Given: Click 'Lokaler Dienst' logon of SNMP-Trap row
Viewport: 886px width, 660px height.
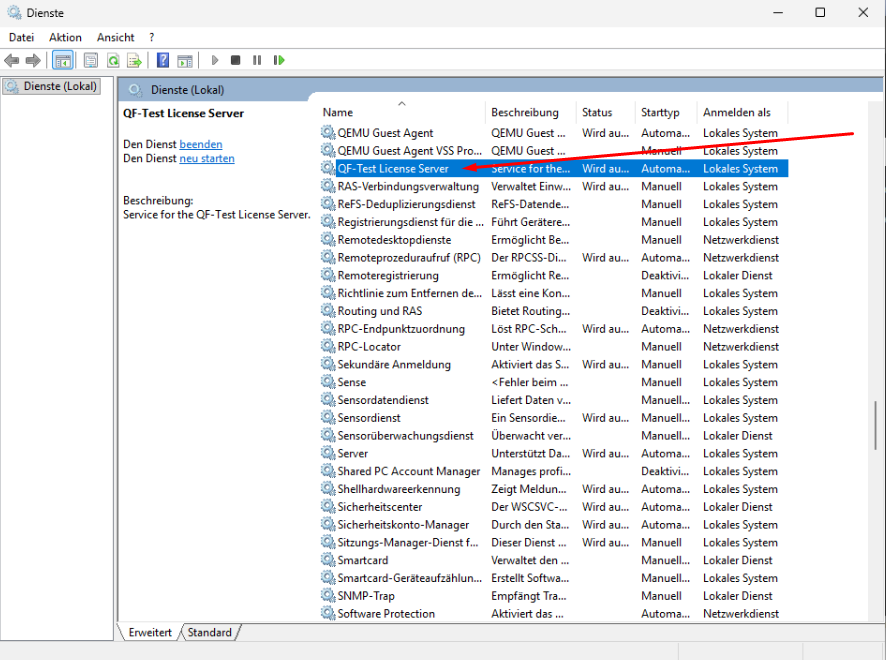Looking at the screenshot, I should click(x=737, y=596).
